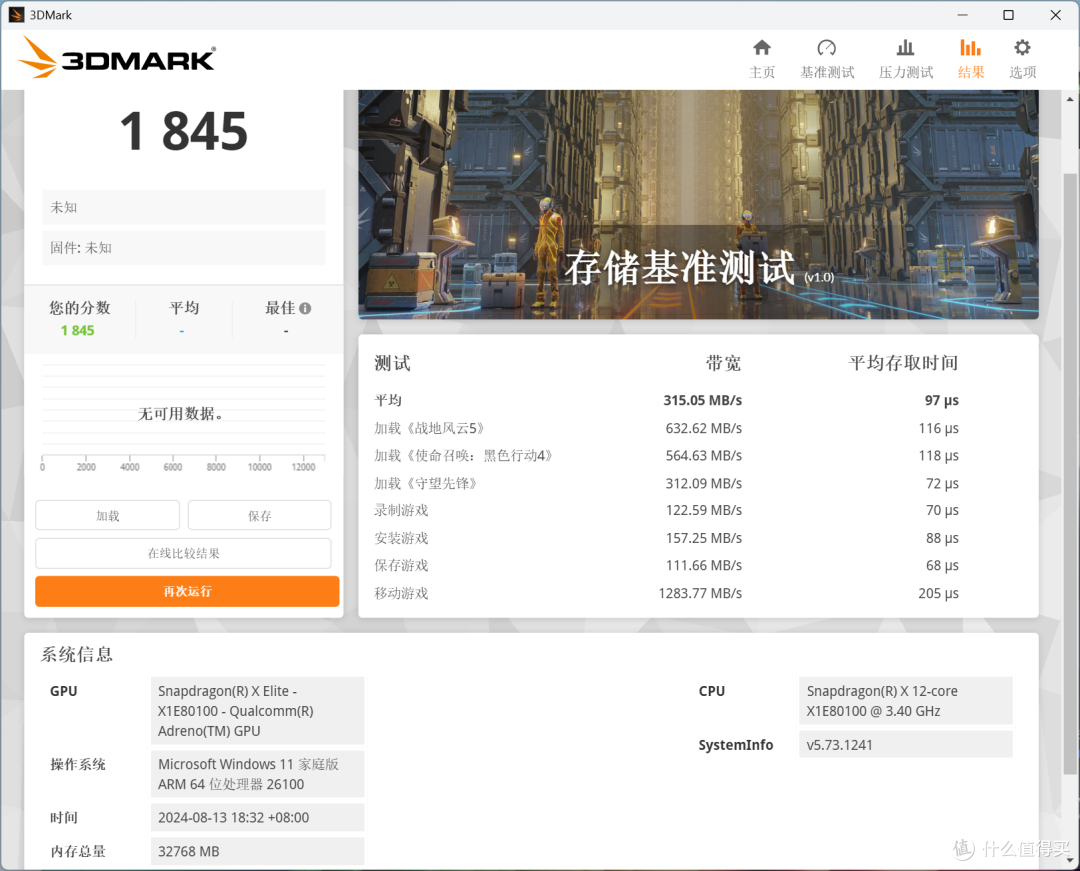Click the 加载《守望先锋》 row
This screenshot has width=1080, height=871.
pyautogui.click(x=666, y=483)
